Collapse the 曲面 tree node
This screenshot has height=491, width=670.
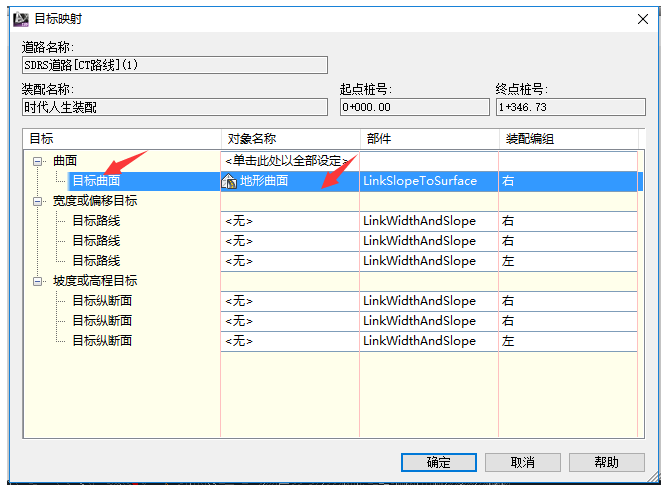coord(38,162)
